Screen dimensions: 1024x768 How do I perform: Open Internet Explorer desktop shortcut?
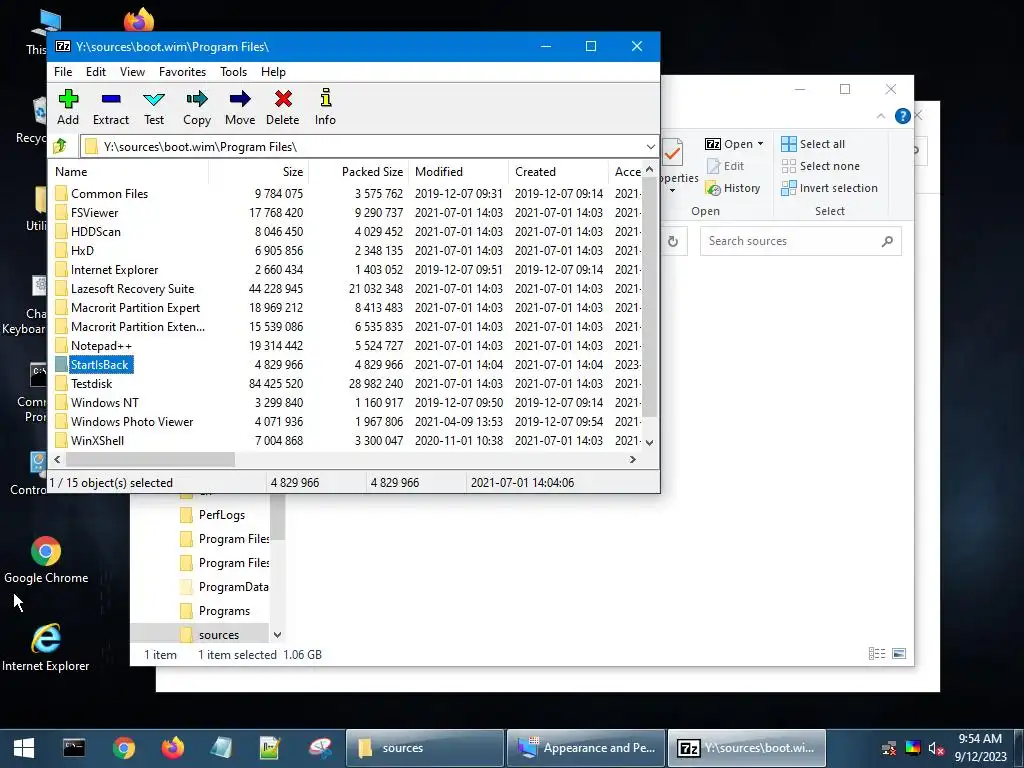point(46,648)
